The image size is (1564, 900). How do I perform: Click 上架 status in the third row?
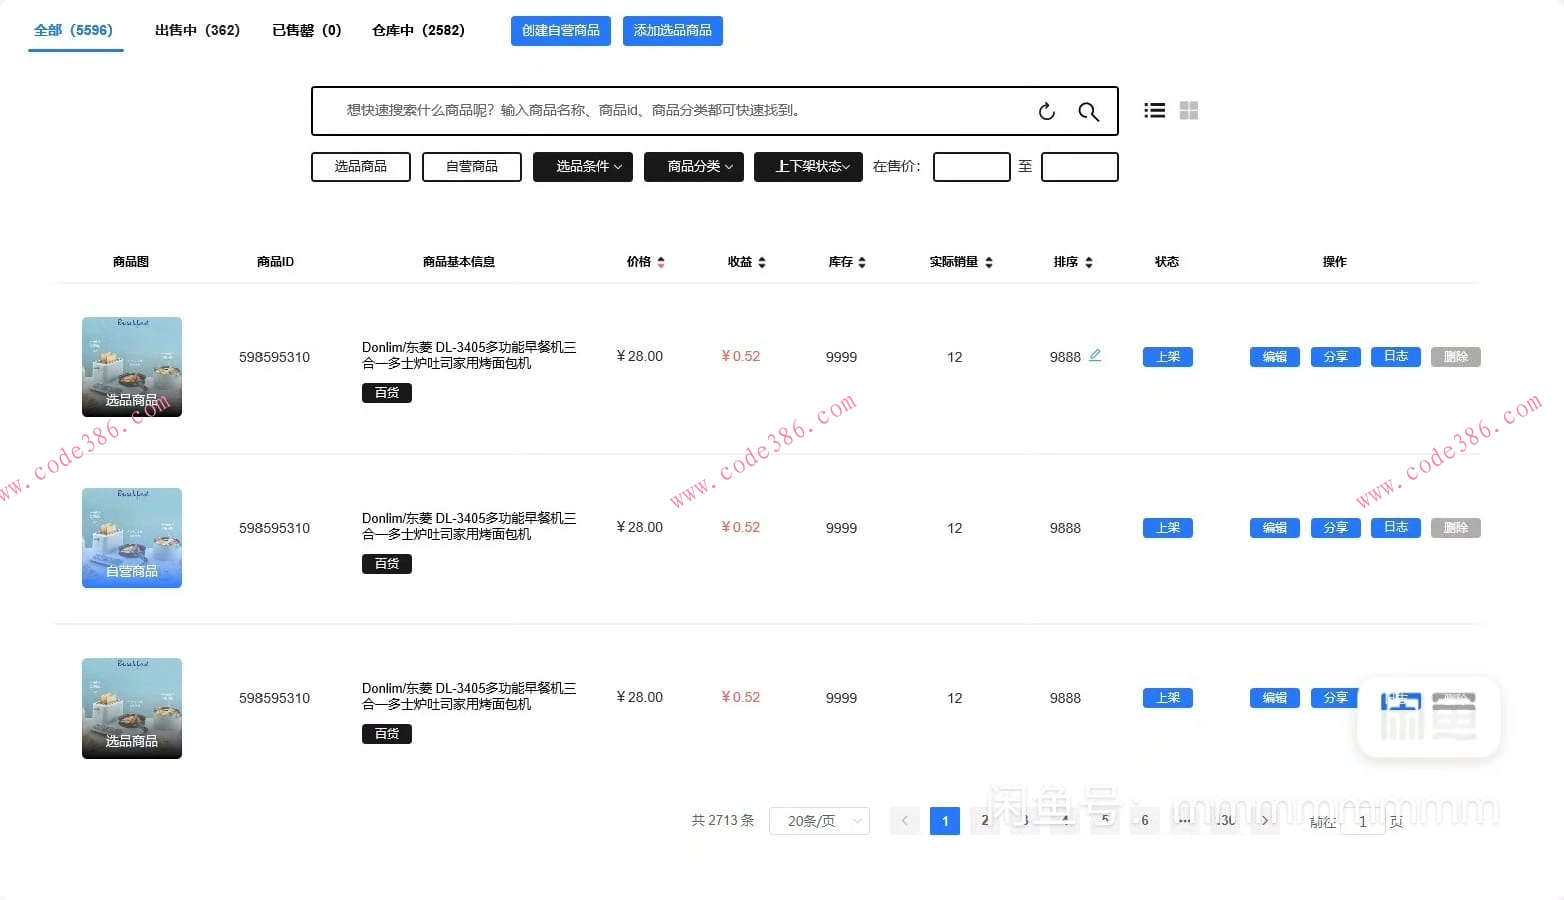(1168, 698)
